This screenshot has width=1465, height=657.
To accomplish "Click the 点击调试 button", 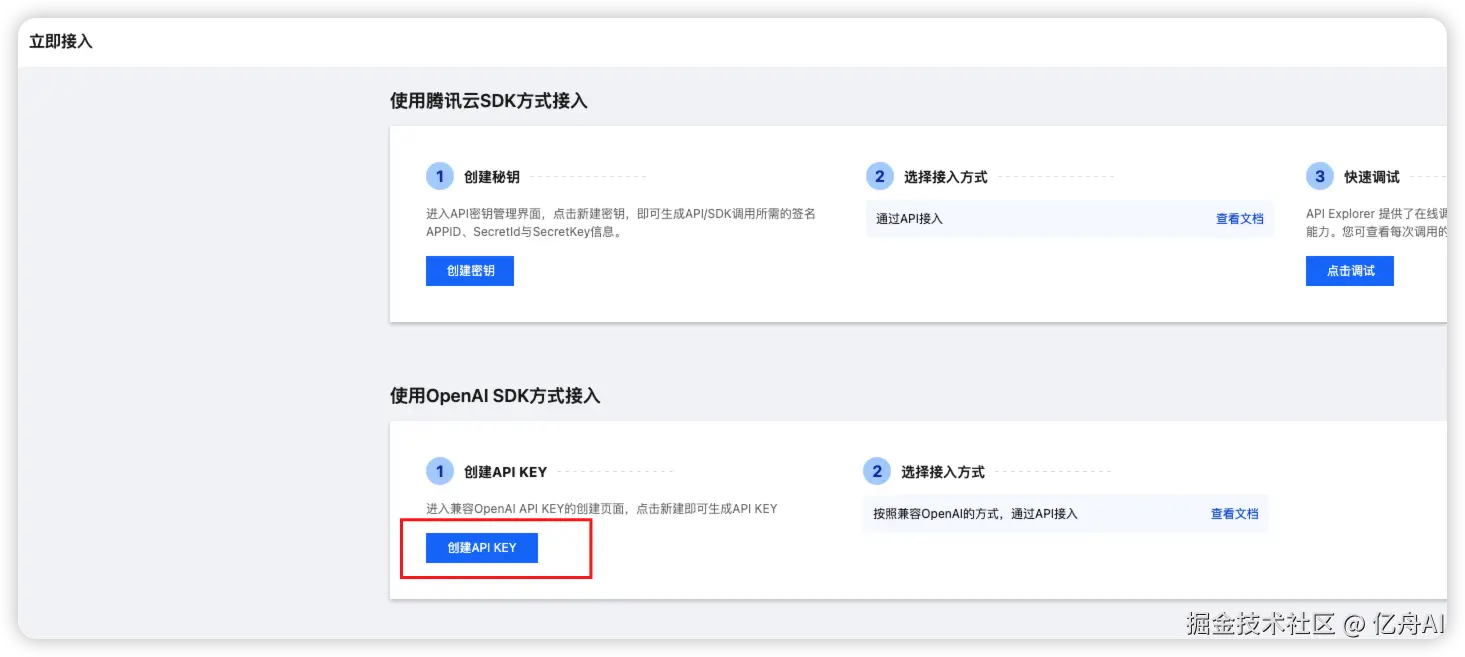I will 1350,271.
